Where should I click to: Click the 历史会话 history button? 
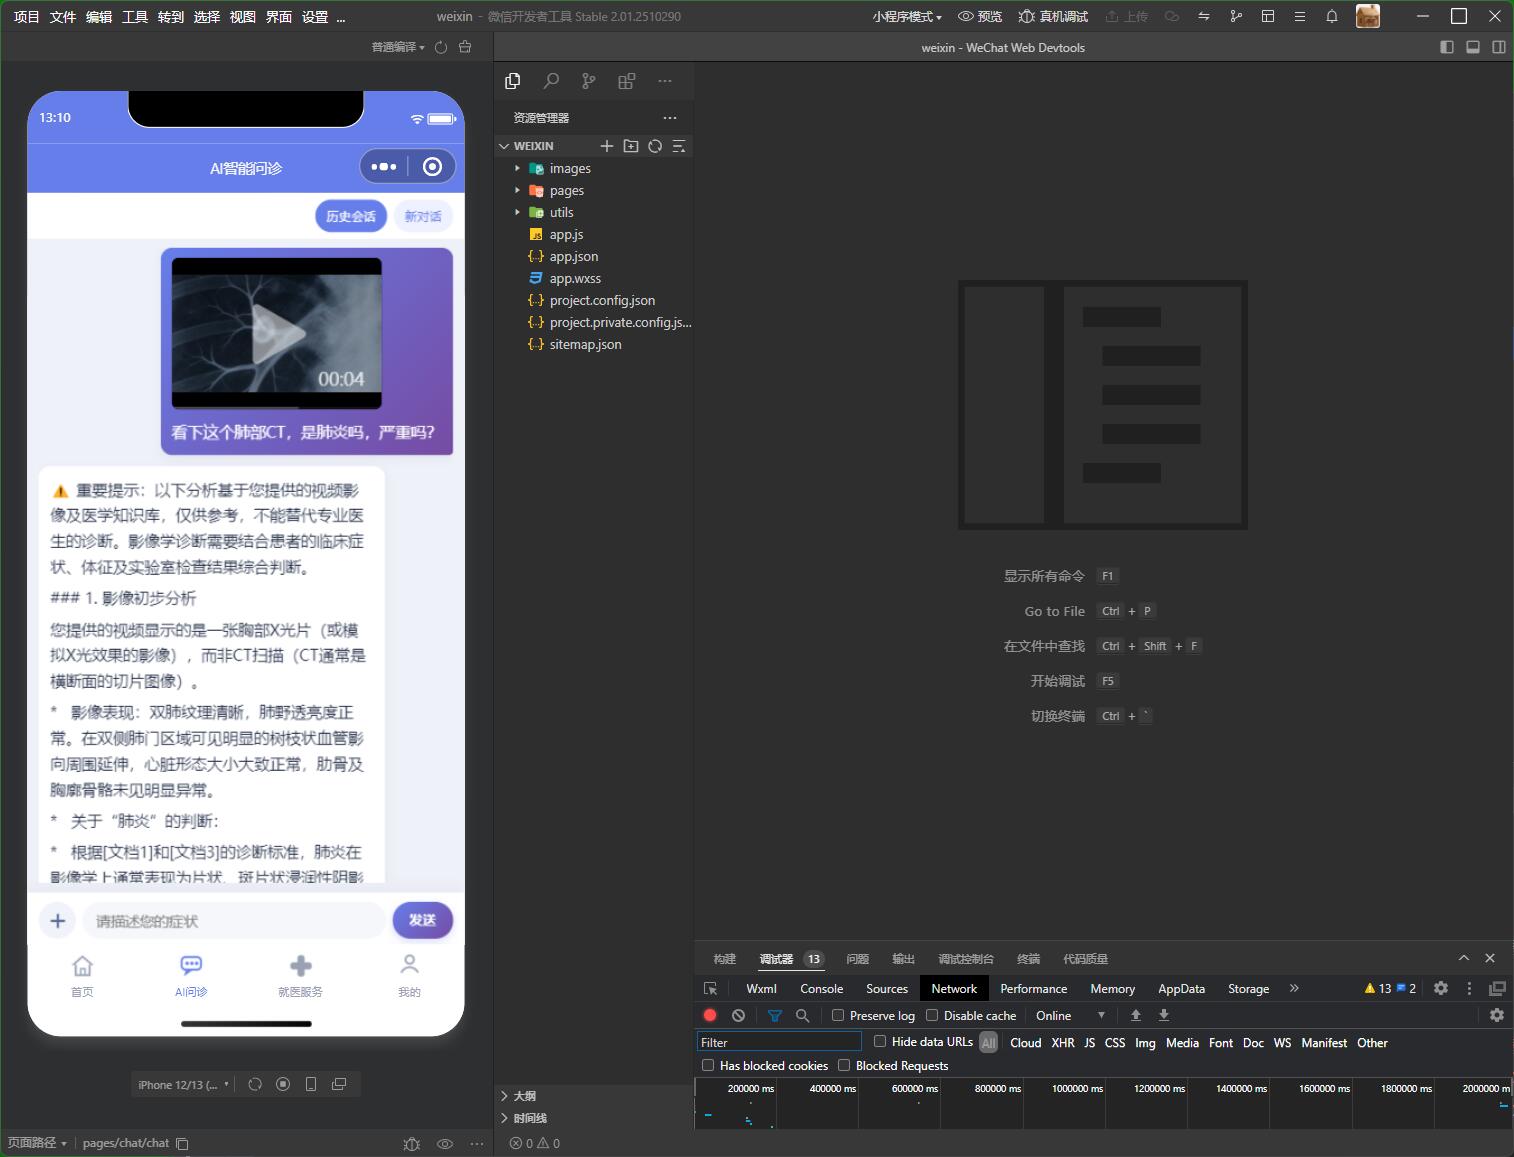[351, 216]
